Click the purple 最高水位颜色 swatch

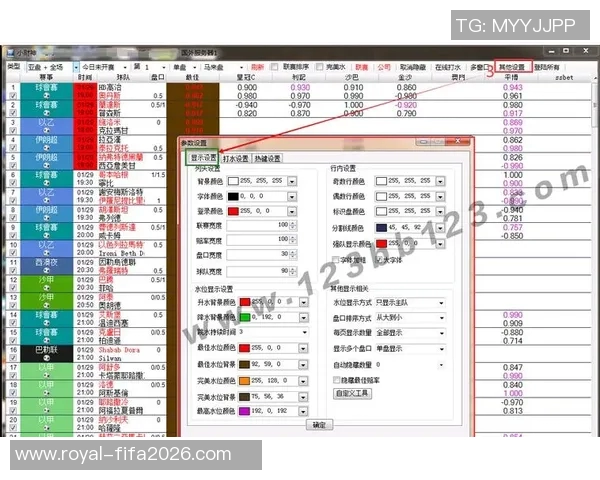(245, 411)
